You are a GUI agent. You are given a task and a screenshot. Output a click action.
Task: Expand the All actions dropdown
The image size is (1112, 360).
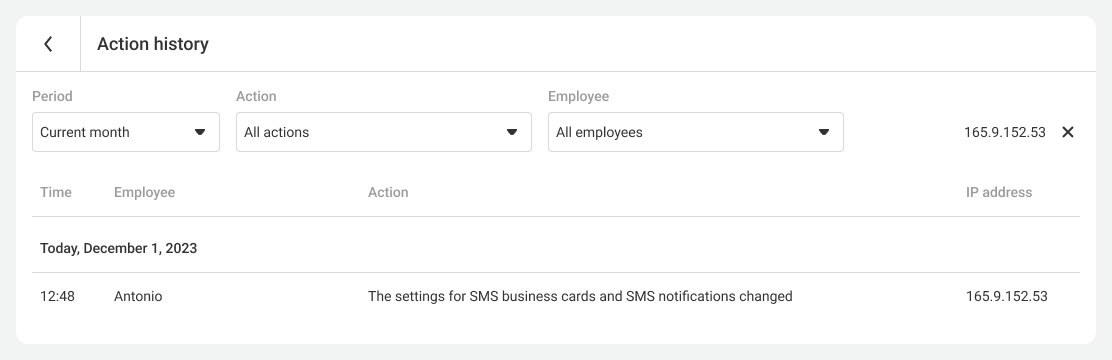coord(384,132)
